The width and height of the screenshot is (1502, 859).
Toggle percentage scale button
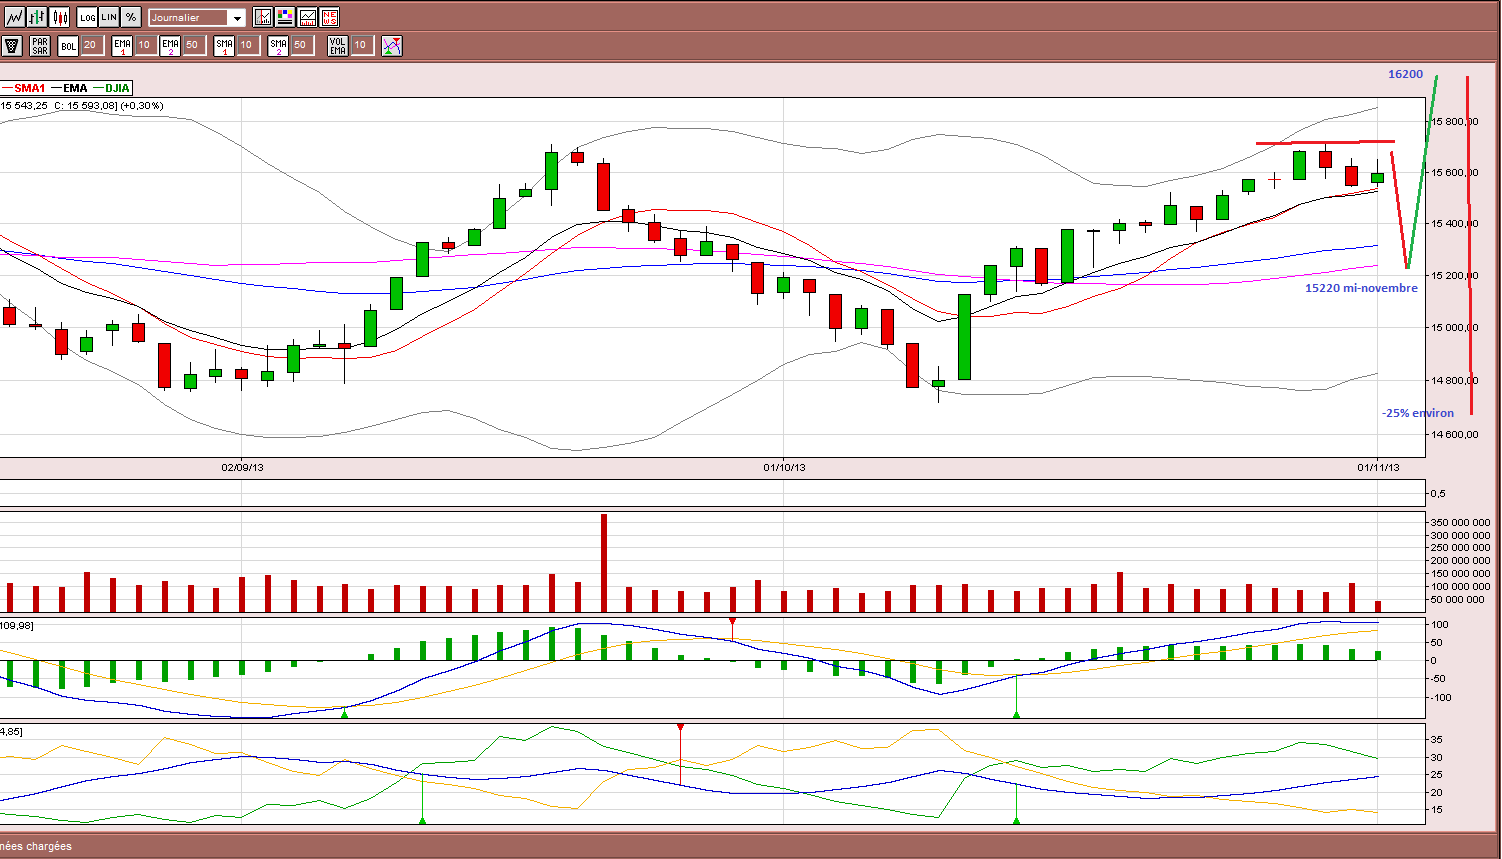tap(131, 17)
